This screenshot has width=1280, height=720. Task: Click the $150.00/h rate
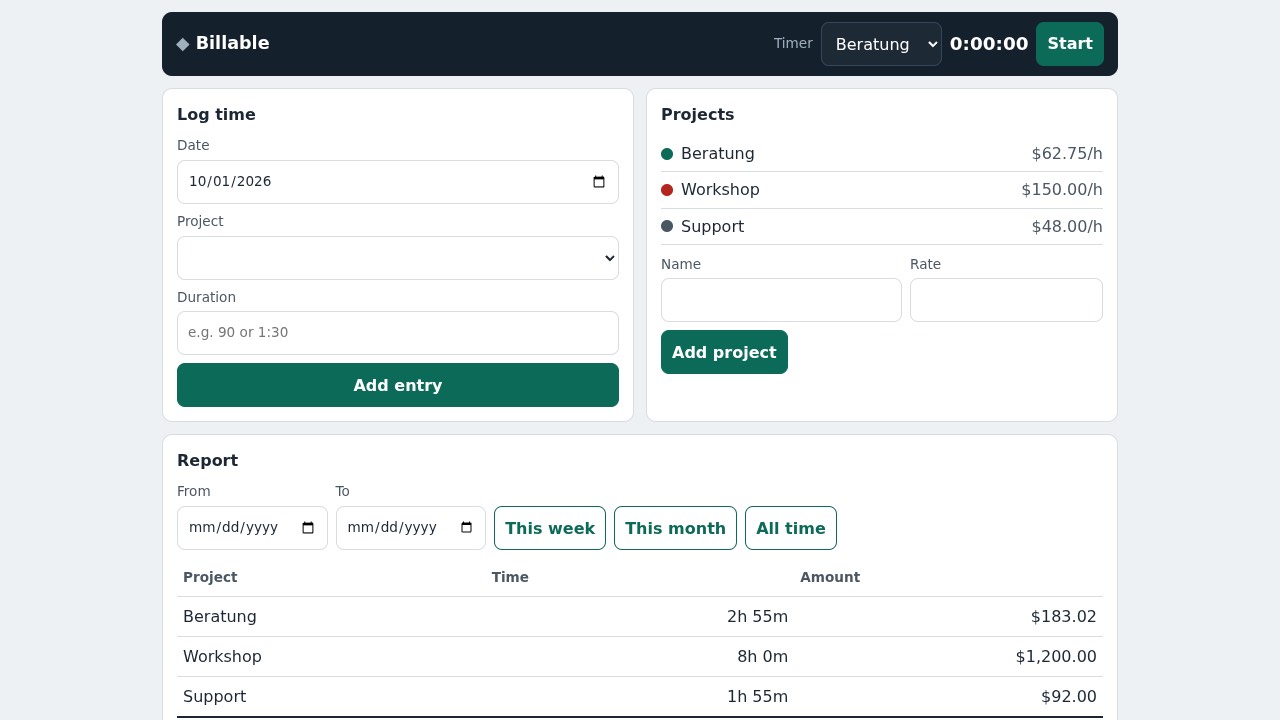point(1062,190)
